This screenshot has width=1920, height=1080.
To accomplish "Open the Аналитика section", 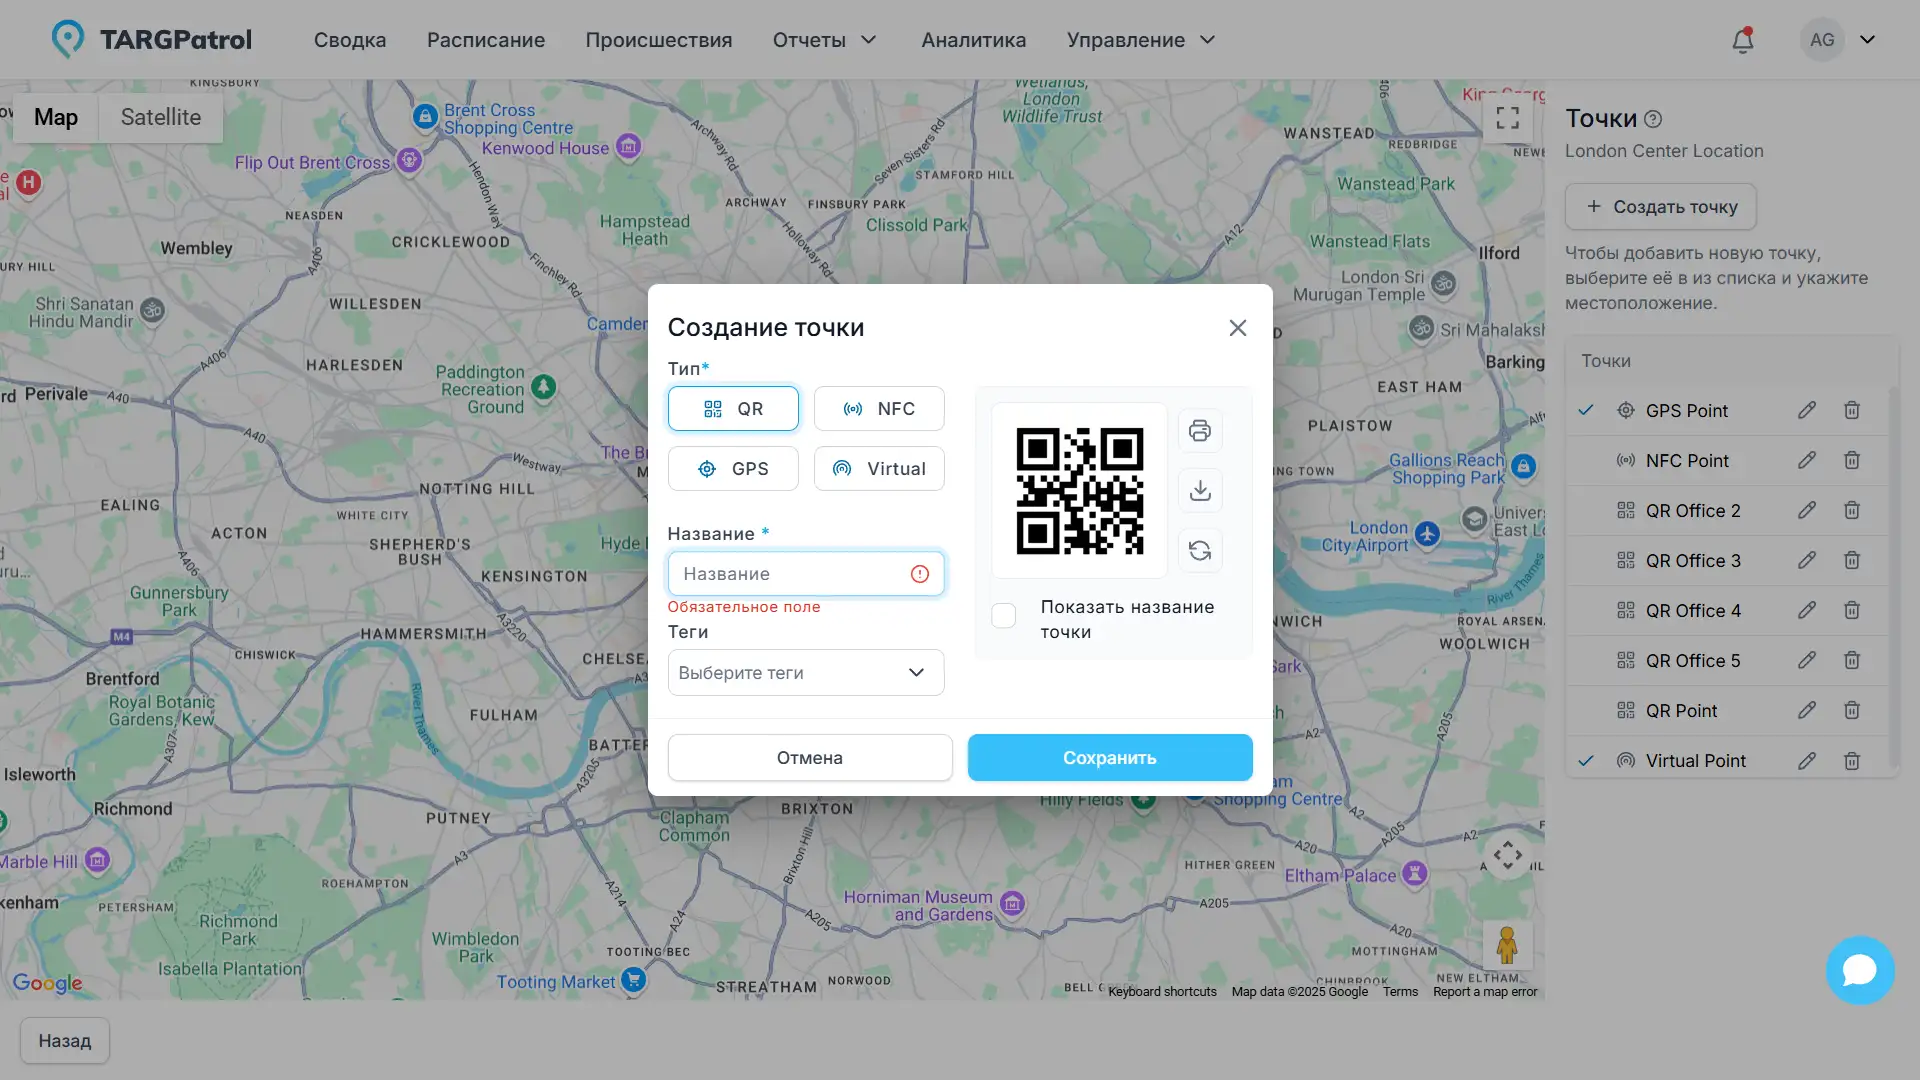I will click(972, 40).
